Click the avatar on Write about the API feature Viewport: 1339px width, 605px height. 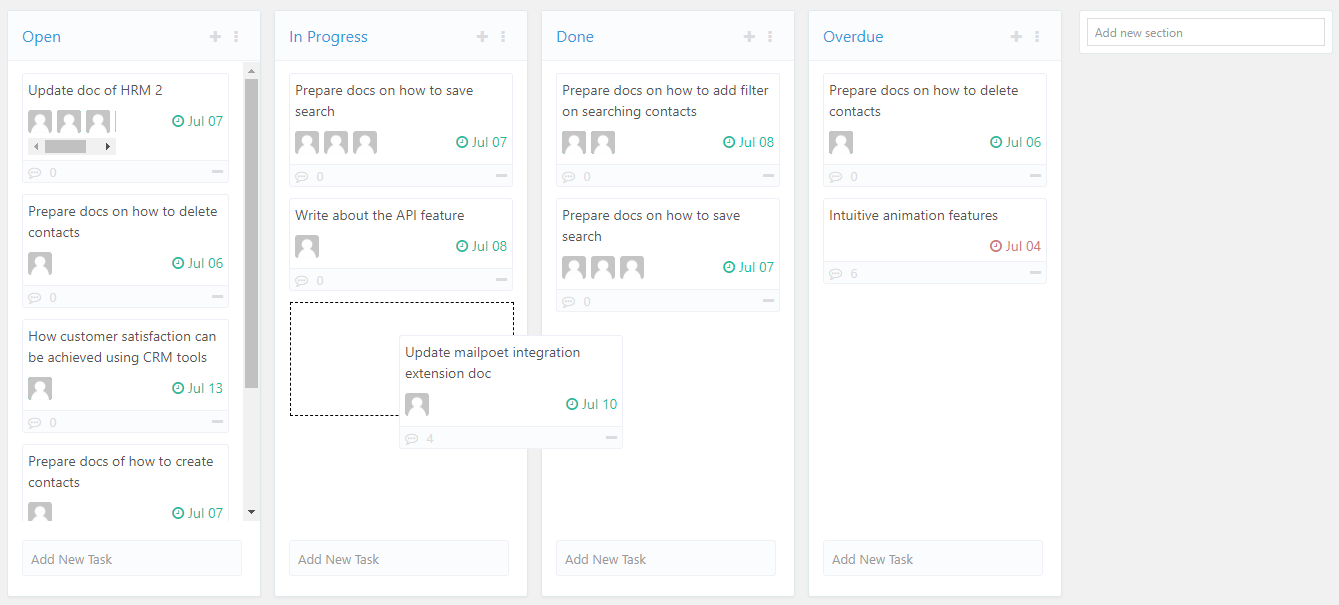click(x=307, y=247)
